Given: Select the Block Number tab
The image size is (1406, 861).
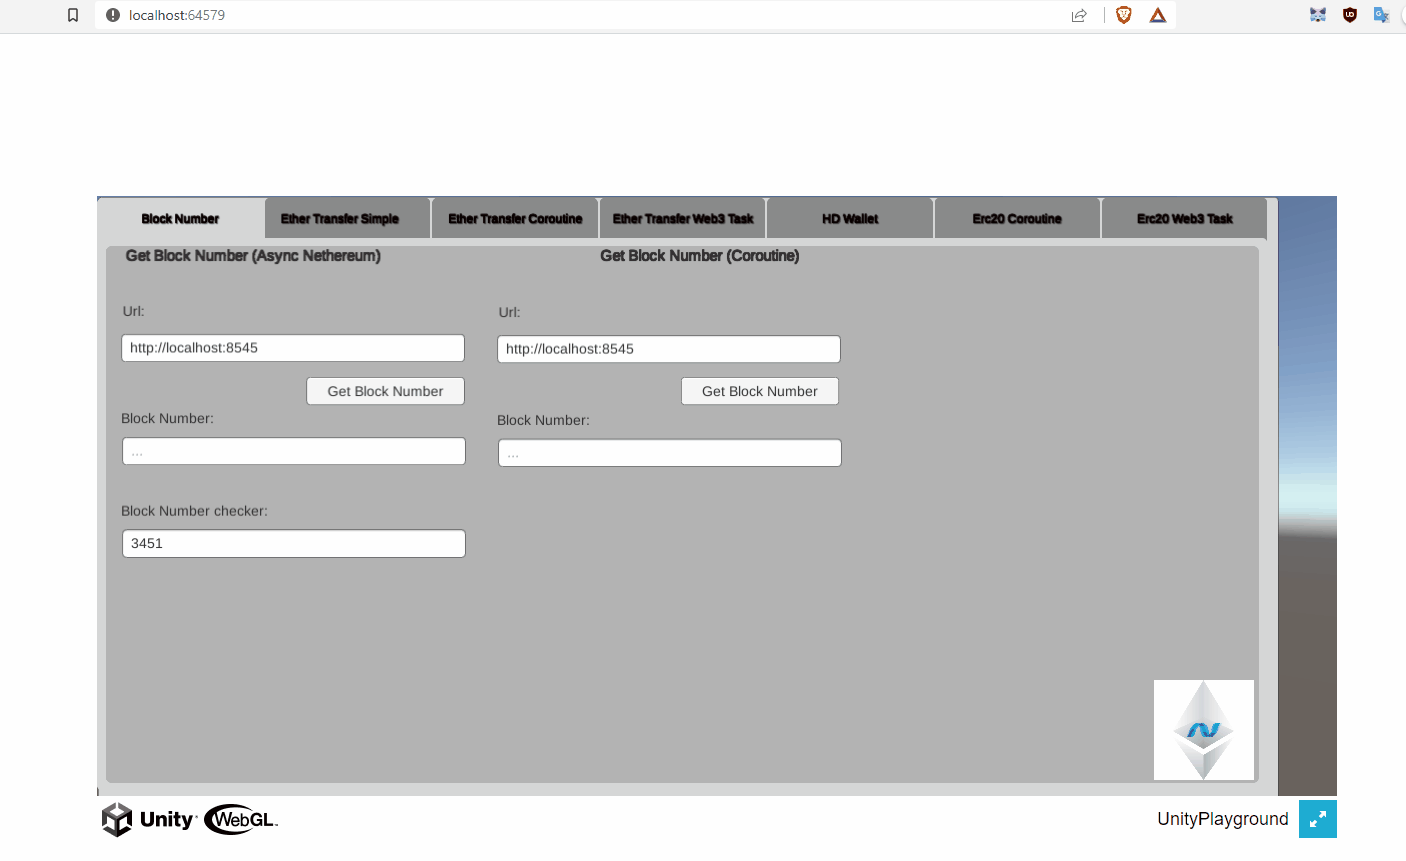Looking at the screenshot, I should [x=181, y=218].
